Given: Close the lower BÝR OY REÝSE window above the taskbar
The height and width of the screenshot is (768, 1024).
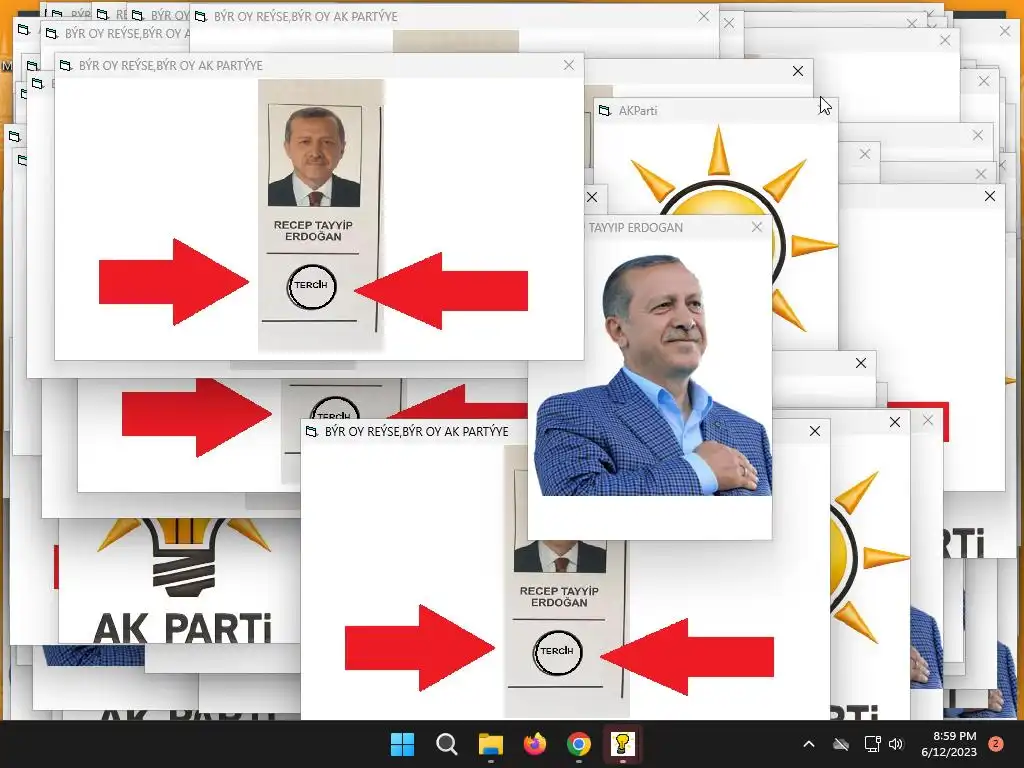Looking at the screenshot, I should 815,431.
